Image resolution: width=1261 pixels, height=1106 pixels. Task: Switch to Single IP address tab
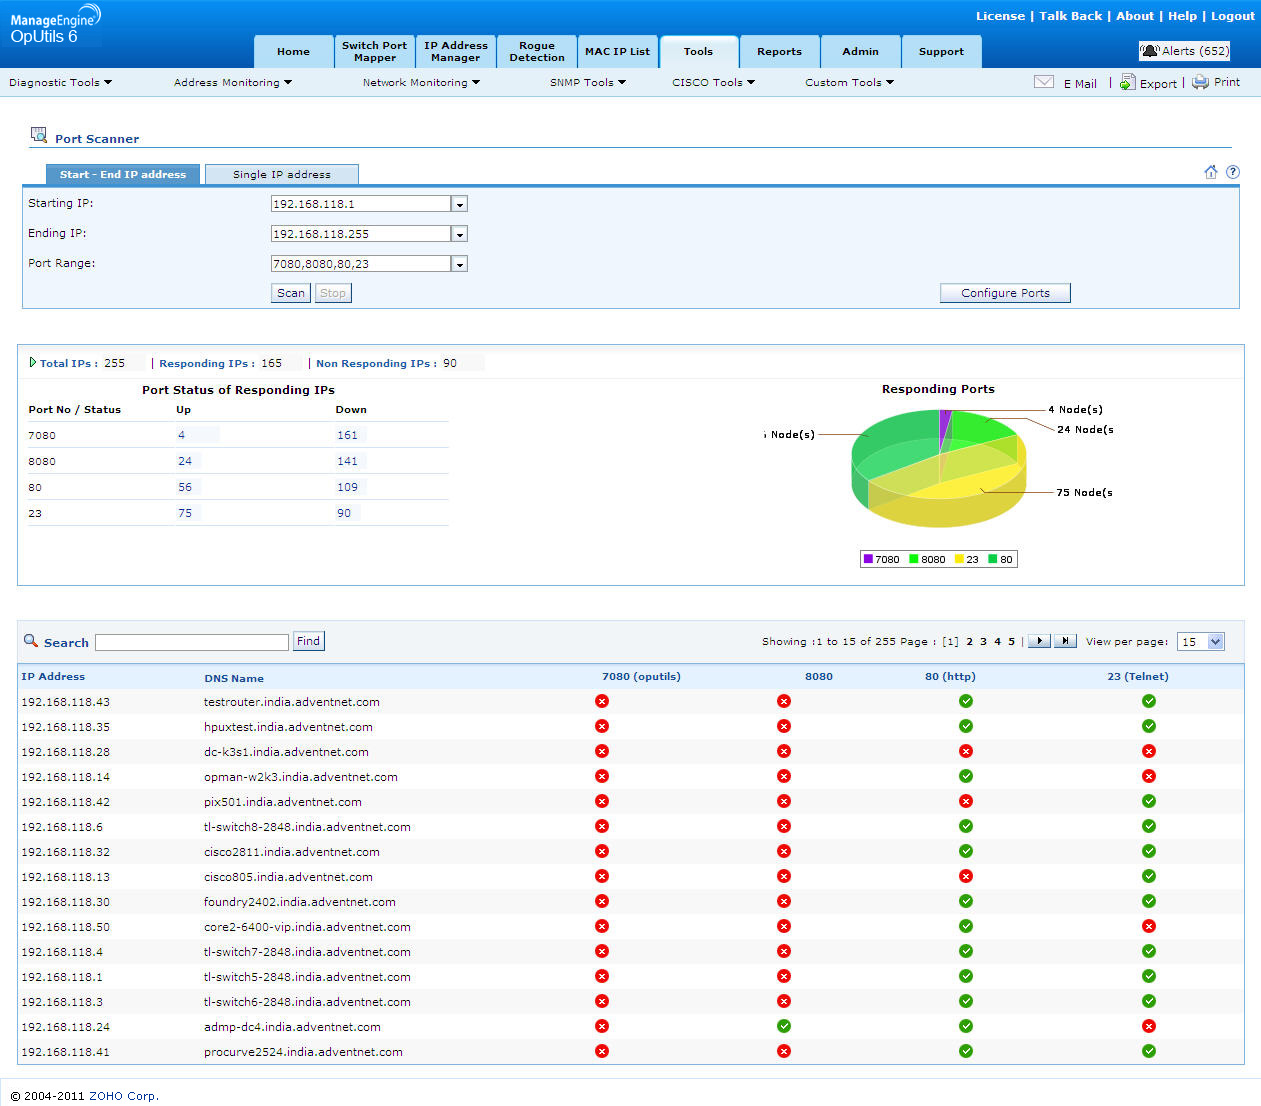(281, 174)
